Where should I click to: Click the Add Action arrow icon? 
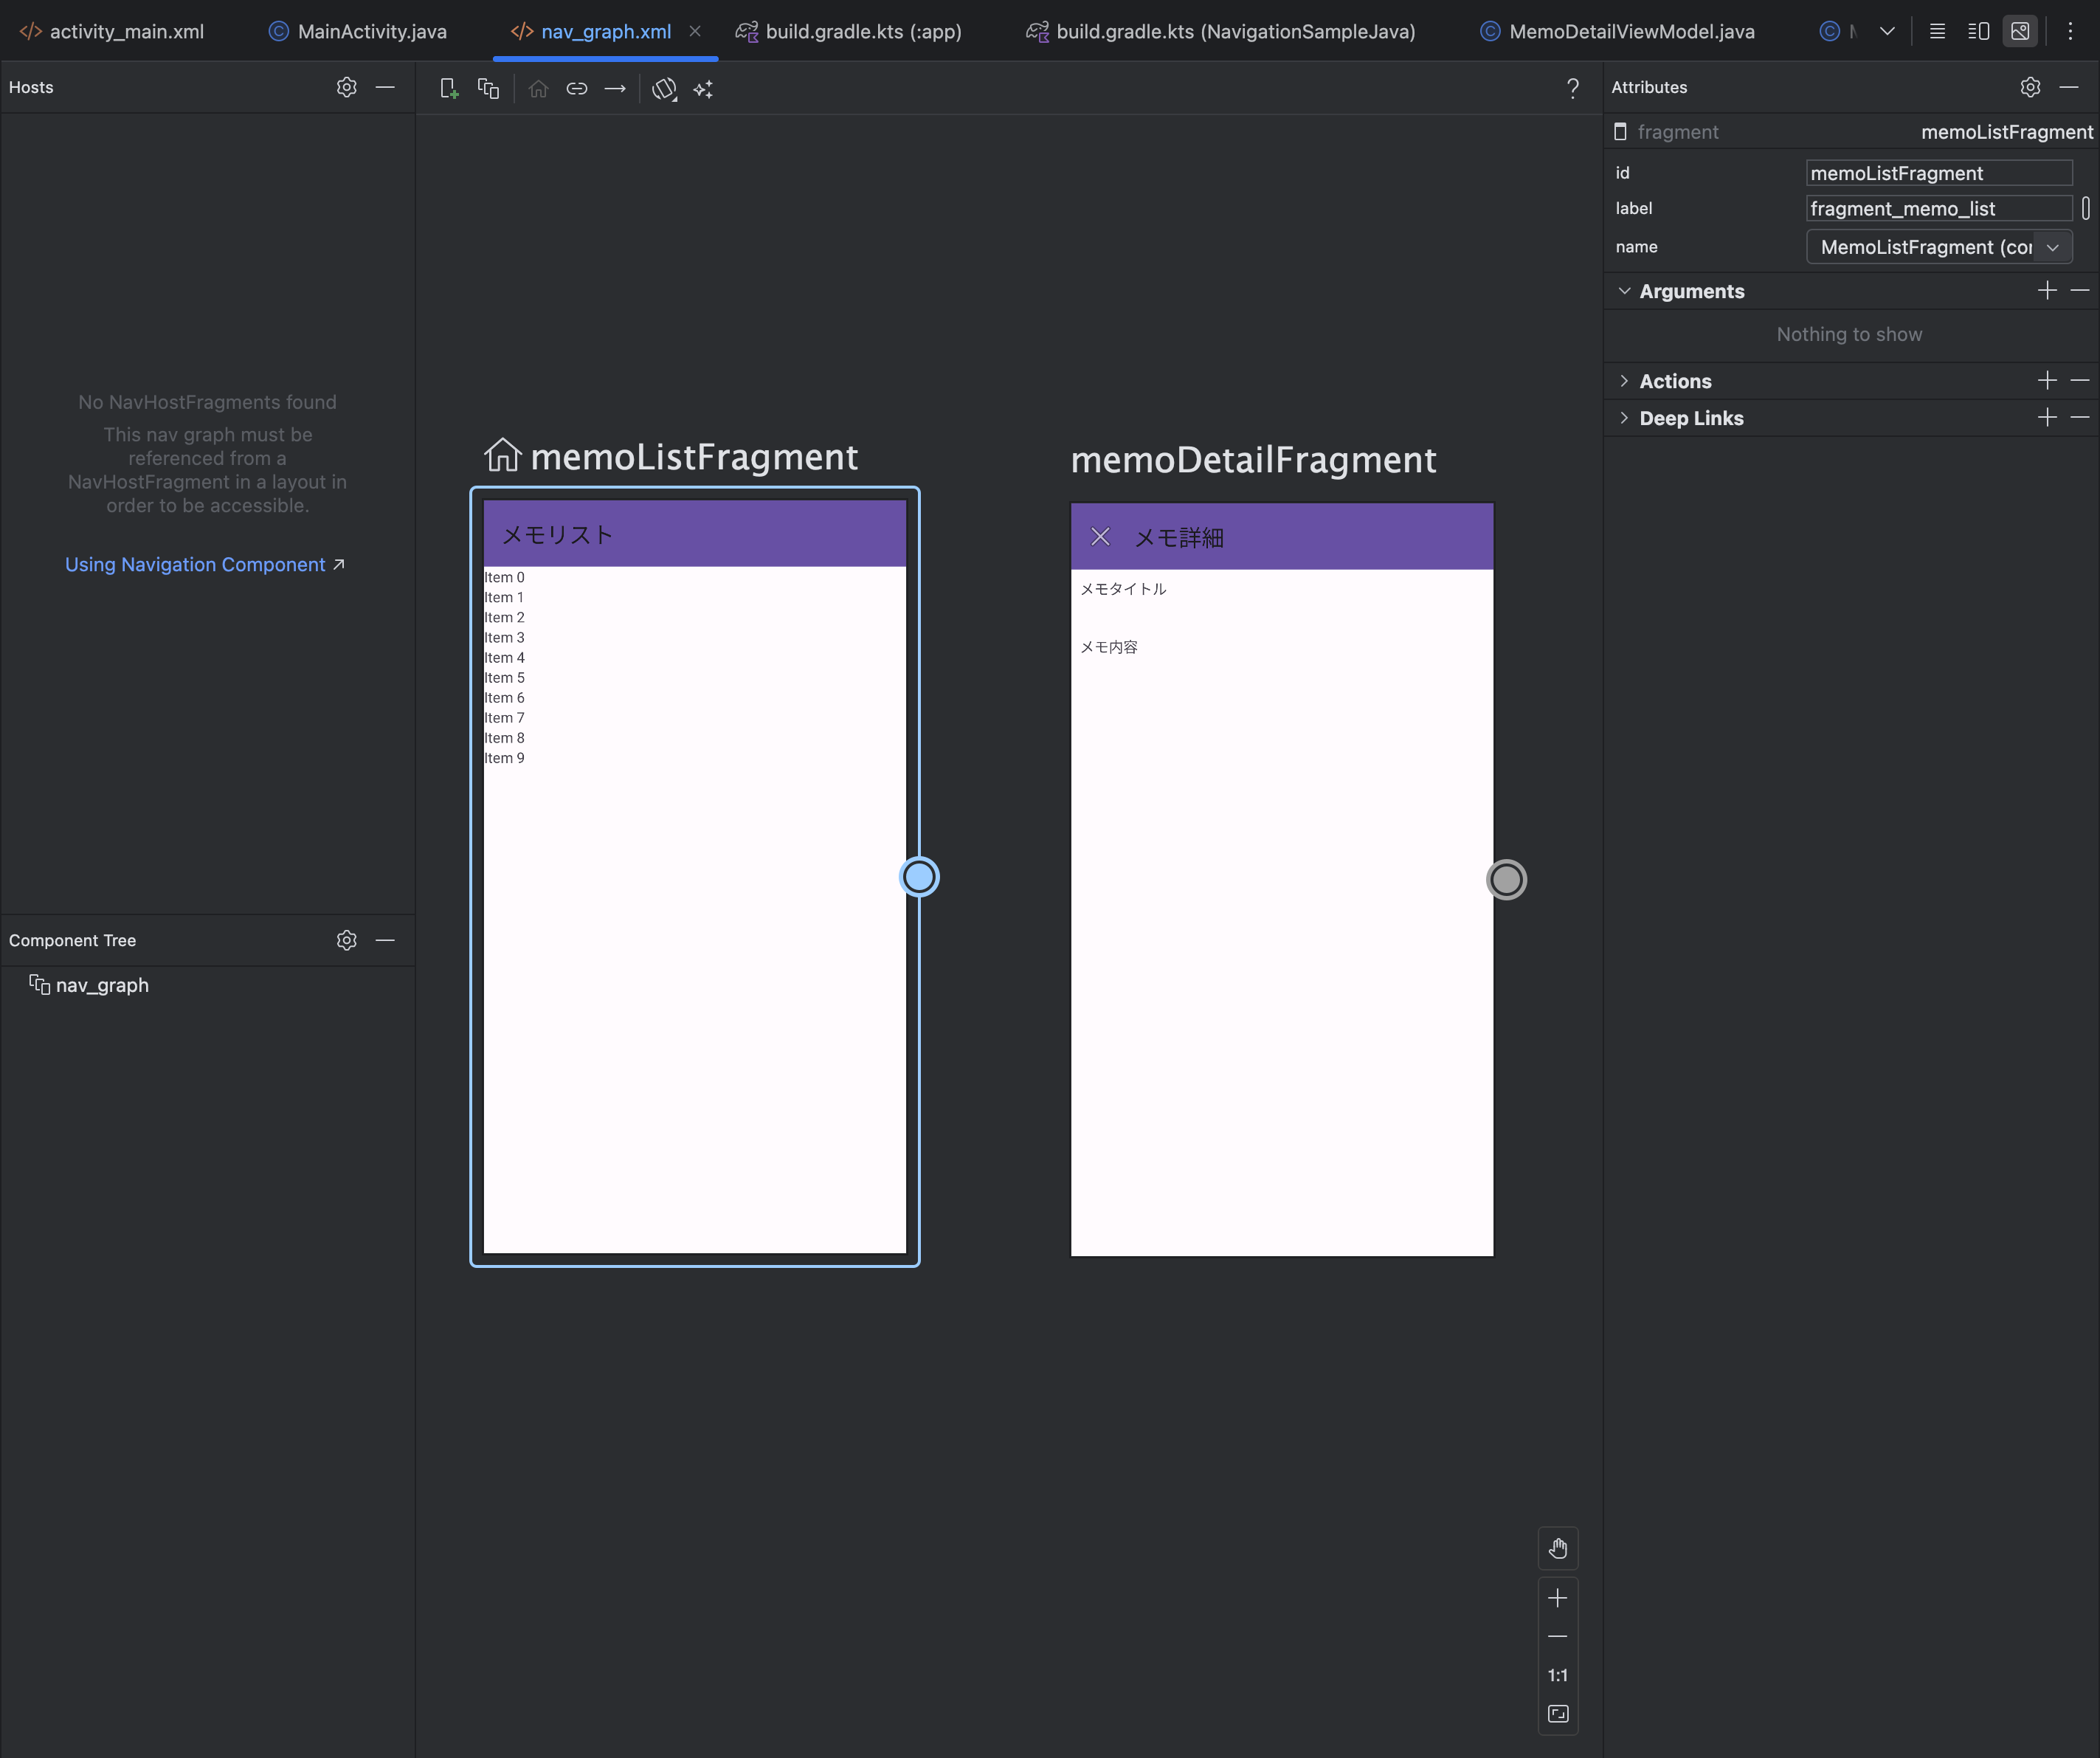615,89
